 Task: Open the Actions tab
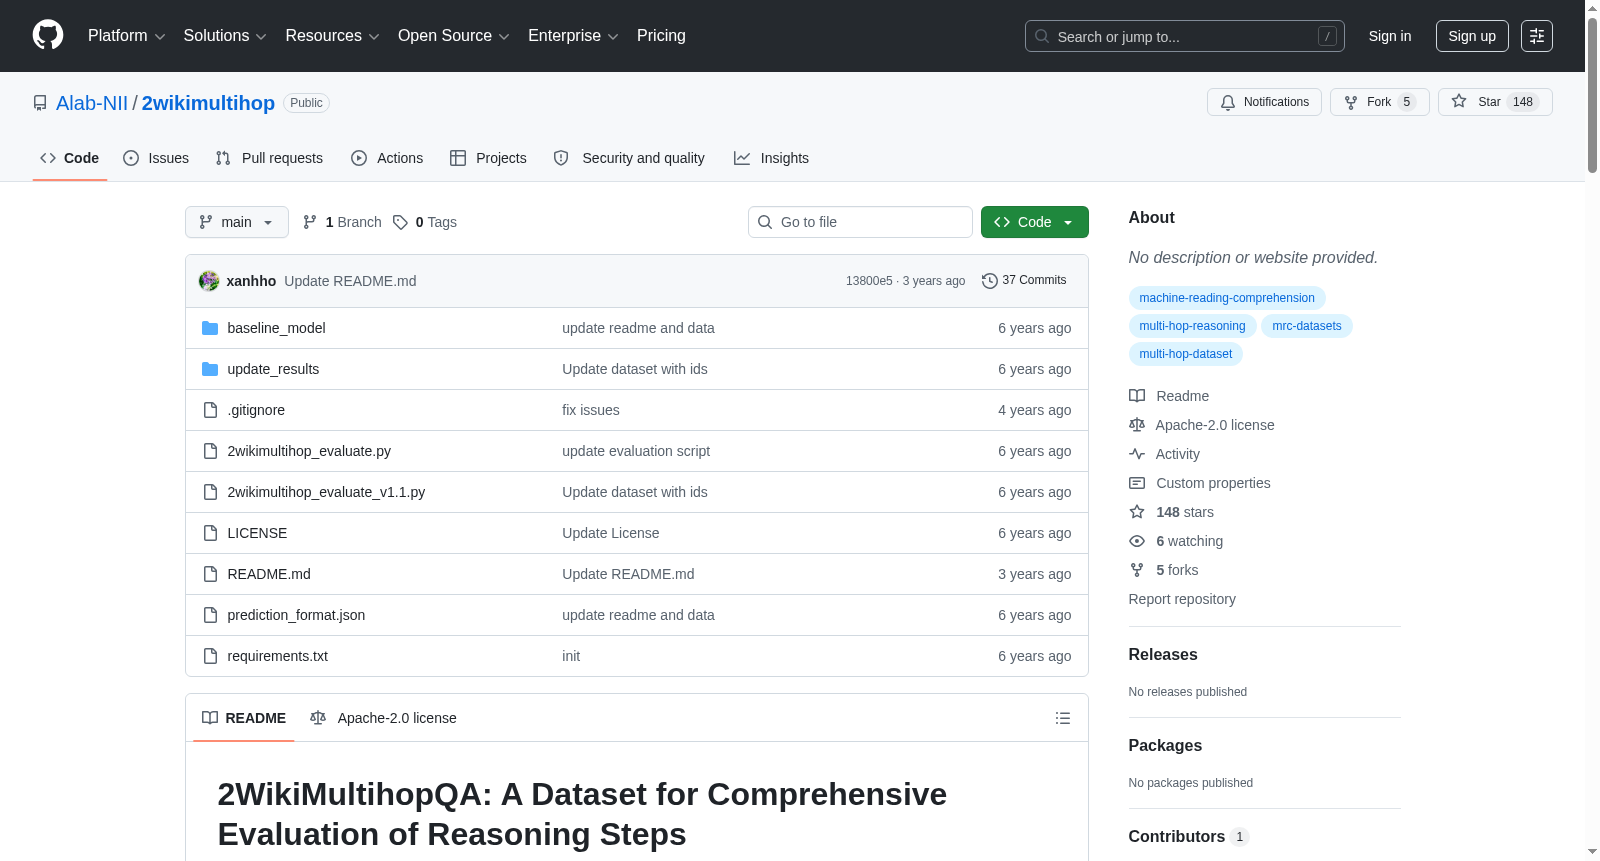tap(387, 158)
